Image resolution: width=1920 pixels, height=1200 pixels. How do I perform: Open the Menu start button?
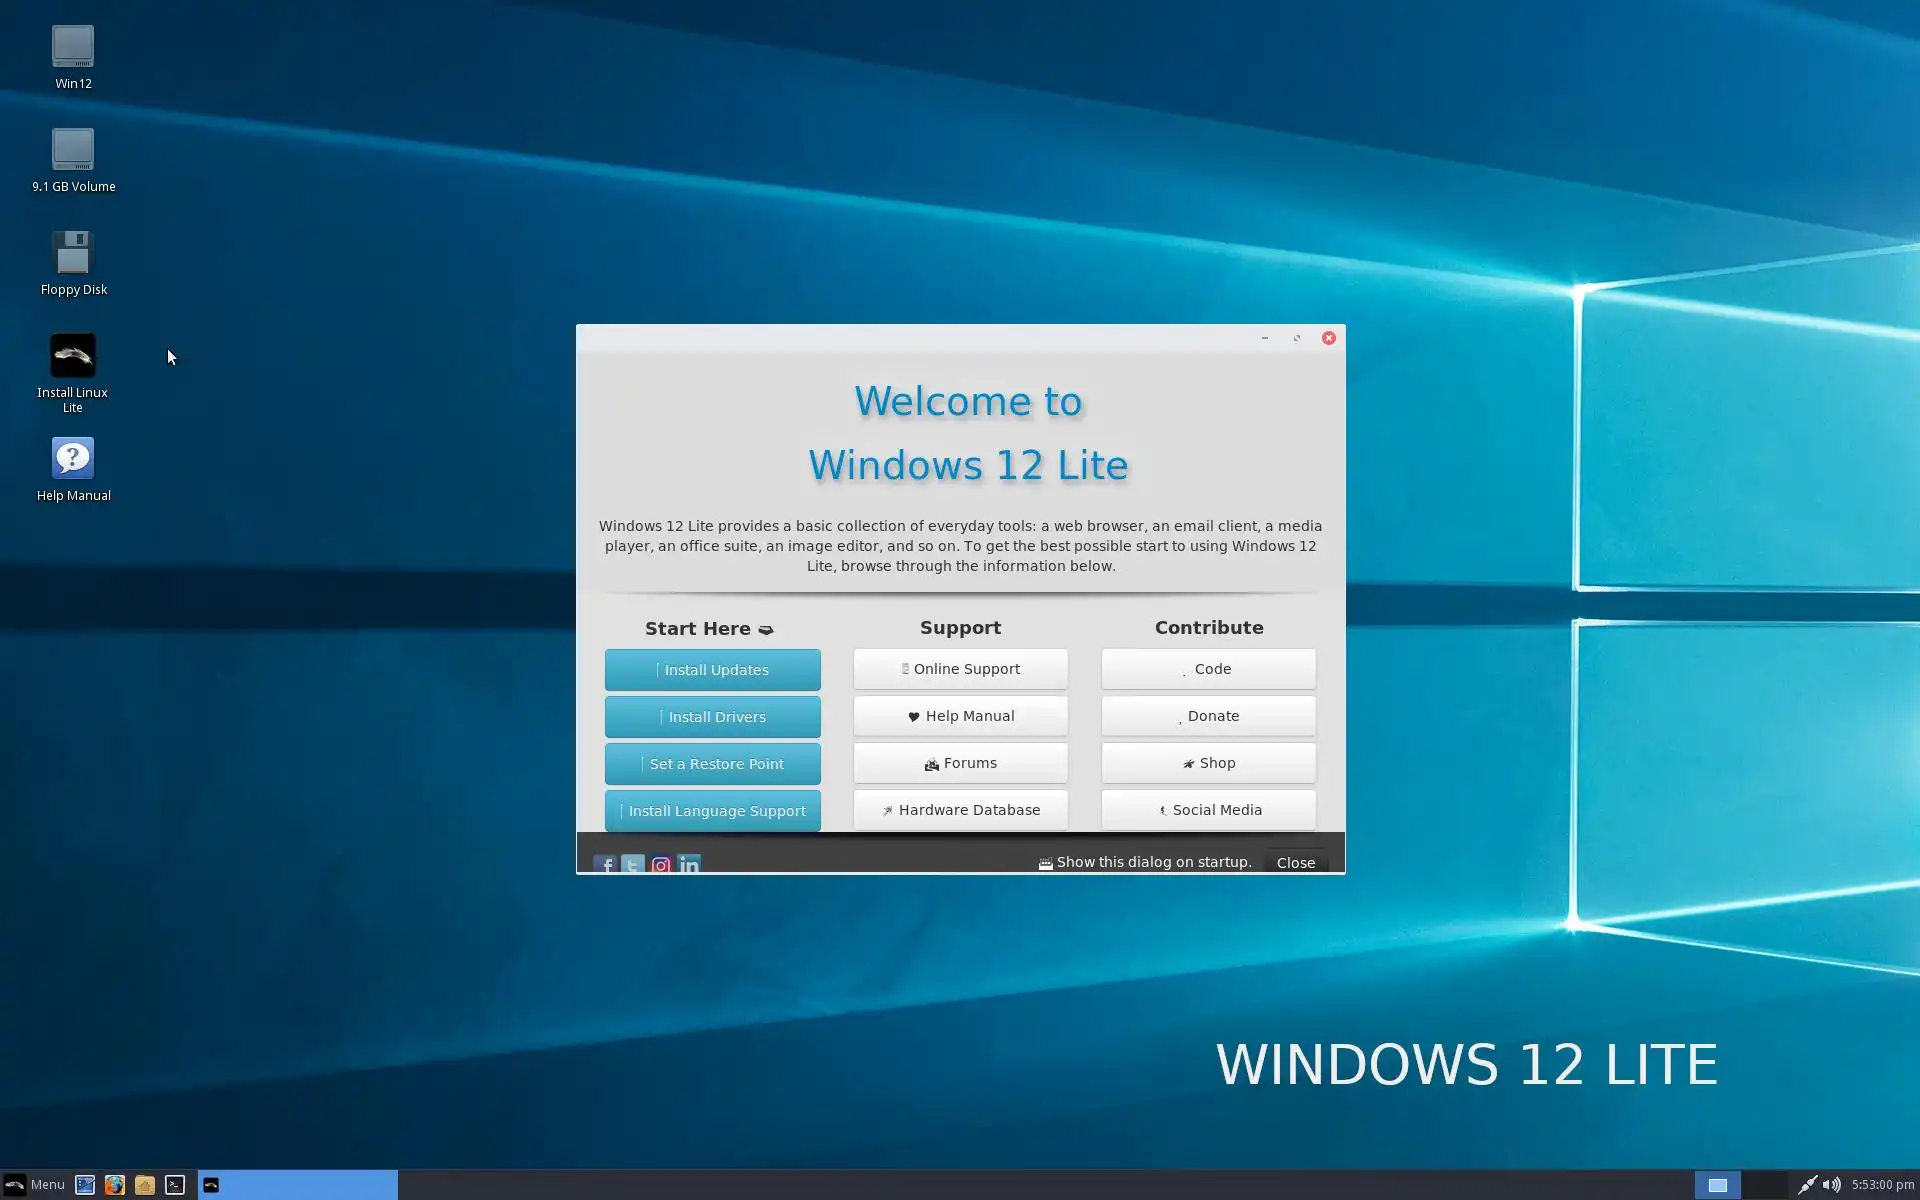(35, 1185)
